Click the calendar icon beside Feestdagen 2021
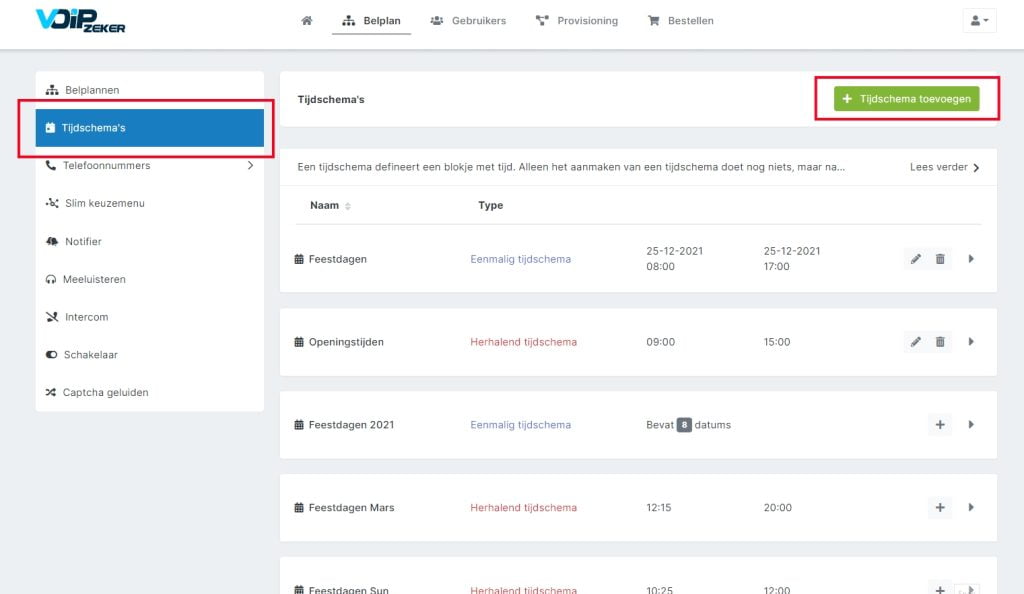The image size is (1024, 594). (x=299, y=425)
